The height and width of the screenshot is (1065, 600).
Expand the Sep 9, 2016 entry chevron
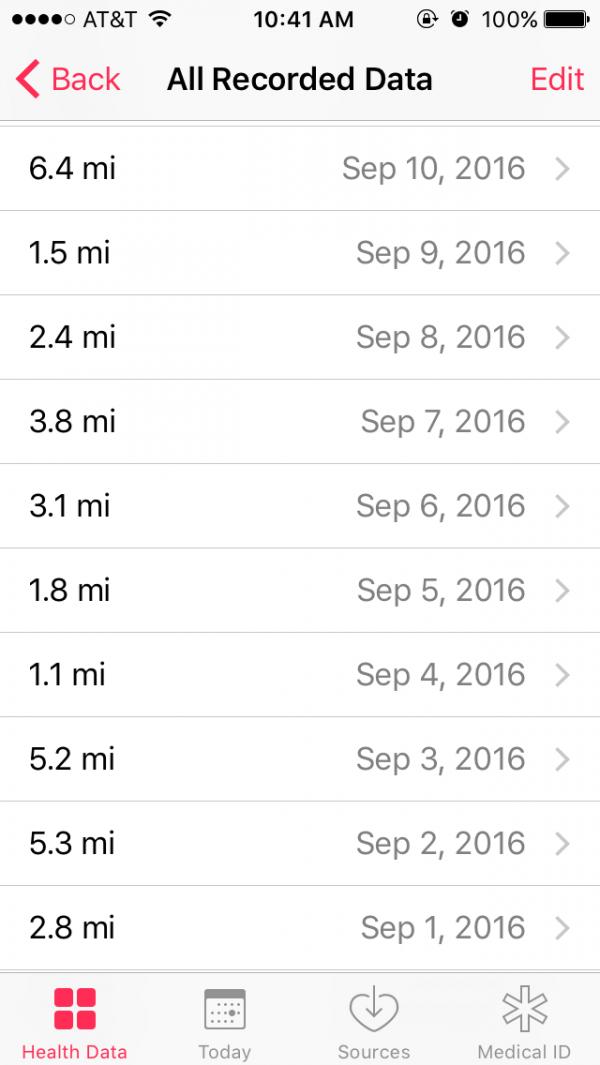[x=562, y=253]
